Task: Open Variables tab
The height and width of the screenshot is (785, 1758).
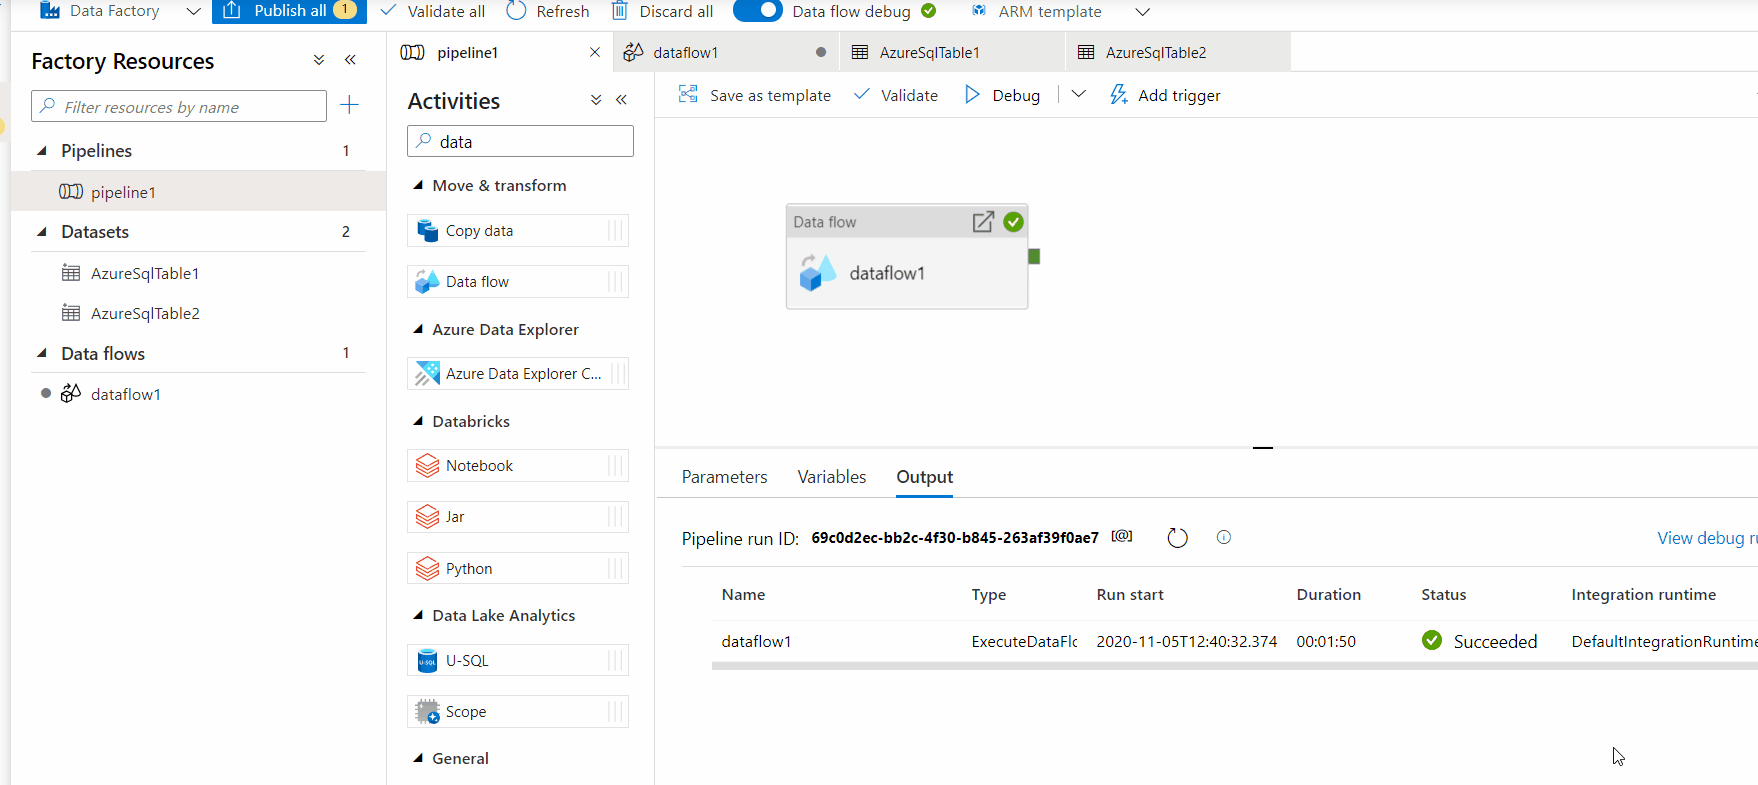Action: 832,477
